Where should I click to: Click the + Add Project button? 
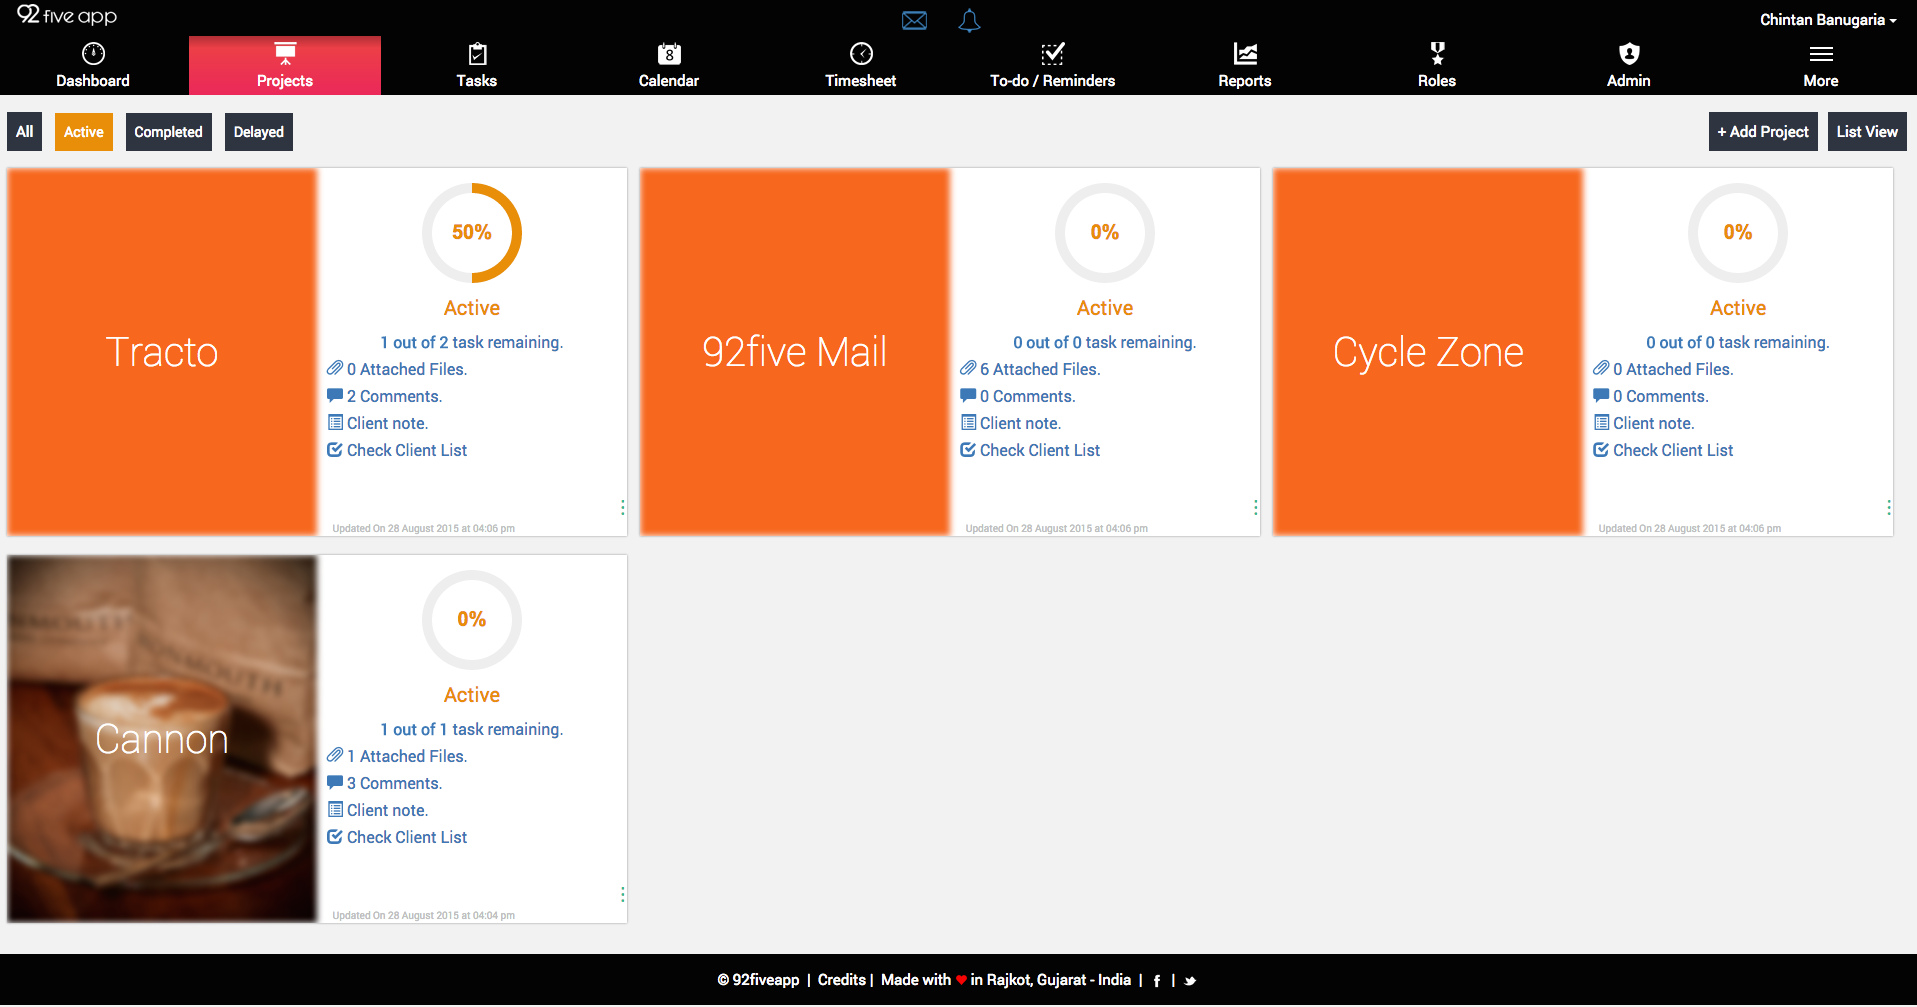click(x=1763, y=132)
